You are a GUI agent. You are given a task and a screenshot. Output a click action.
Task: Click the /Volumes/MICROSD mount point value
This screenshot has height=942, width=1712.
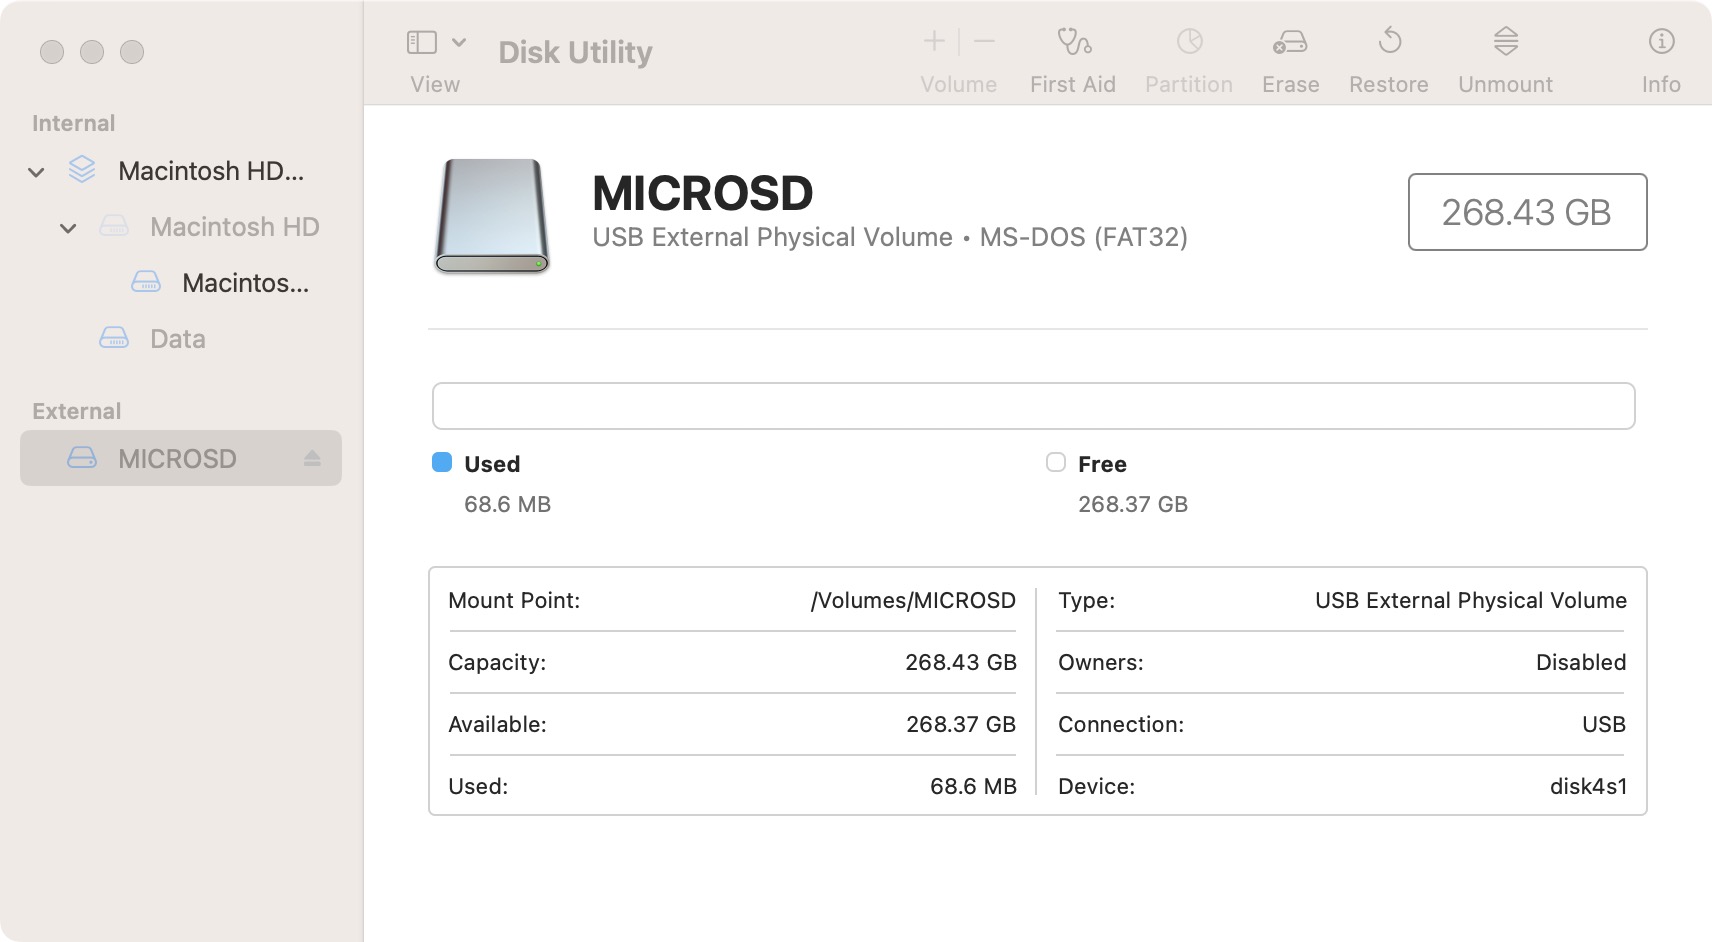pos(913,600)
